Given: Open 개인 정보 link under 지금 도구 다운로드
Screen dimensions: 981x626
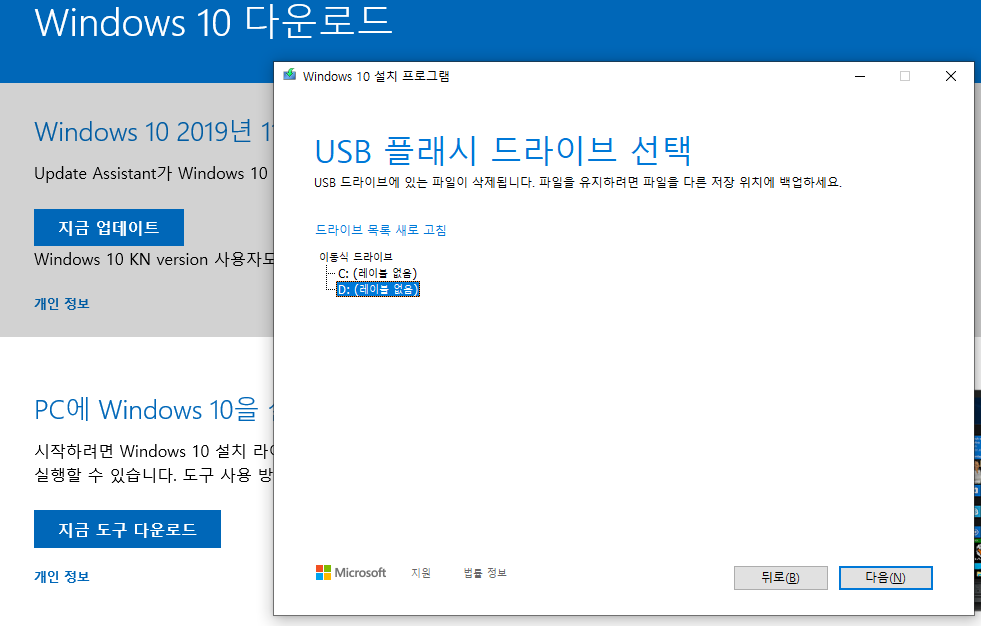Looking at the screenshot, I should (x=62, y=577).
